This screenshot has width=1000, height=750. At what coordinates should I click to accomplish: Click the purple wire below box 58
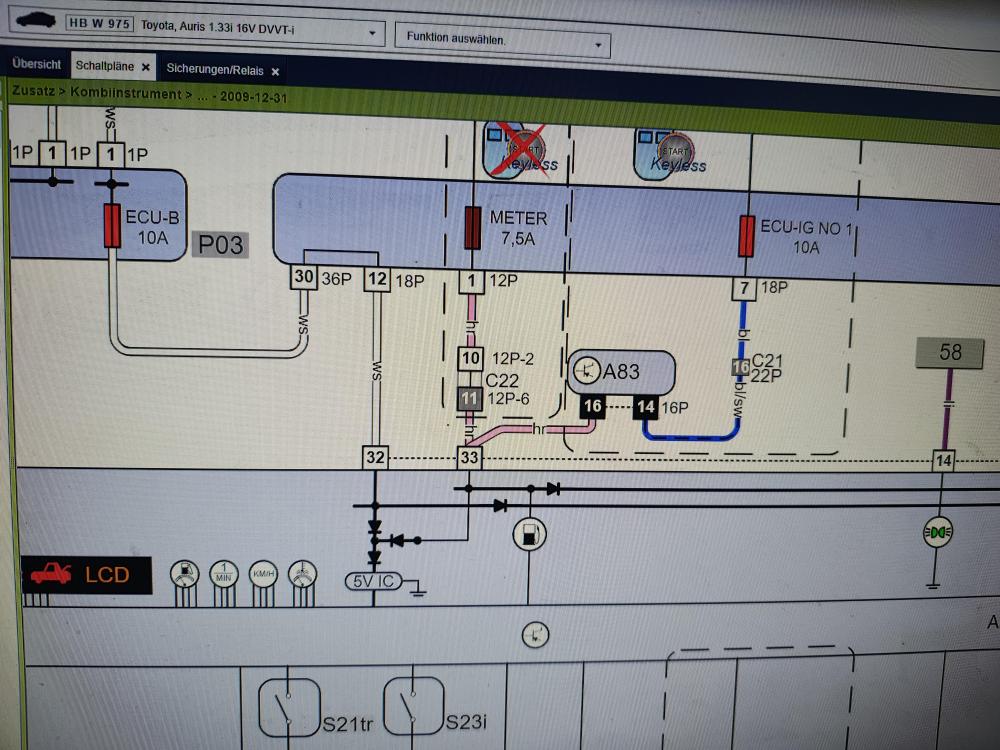point(948,408)
